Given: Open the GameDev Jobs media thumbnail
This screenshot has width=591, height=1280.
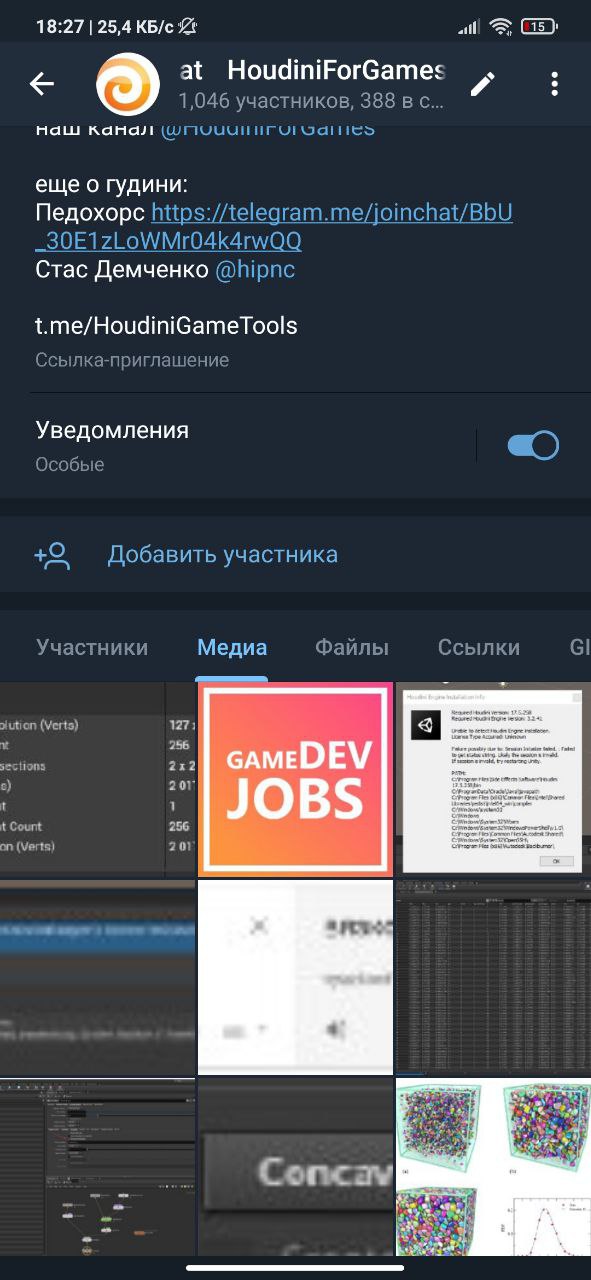Looking at the screenshot, I should pos(295,779).
